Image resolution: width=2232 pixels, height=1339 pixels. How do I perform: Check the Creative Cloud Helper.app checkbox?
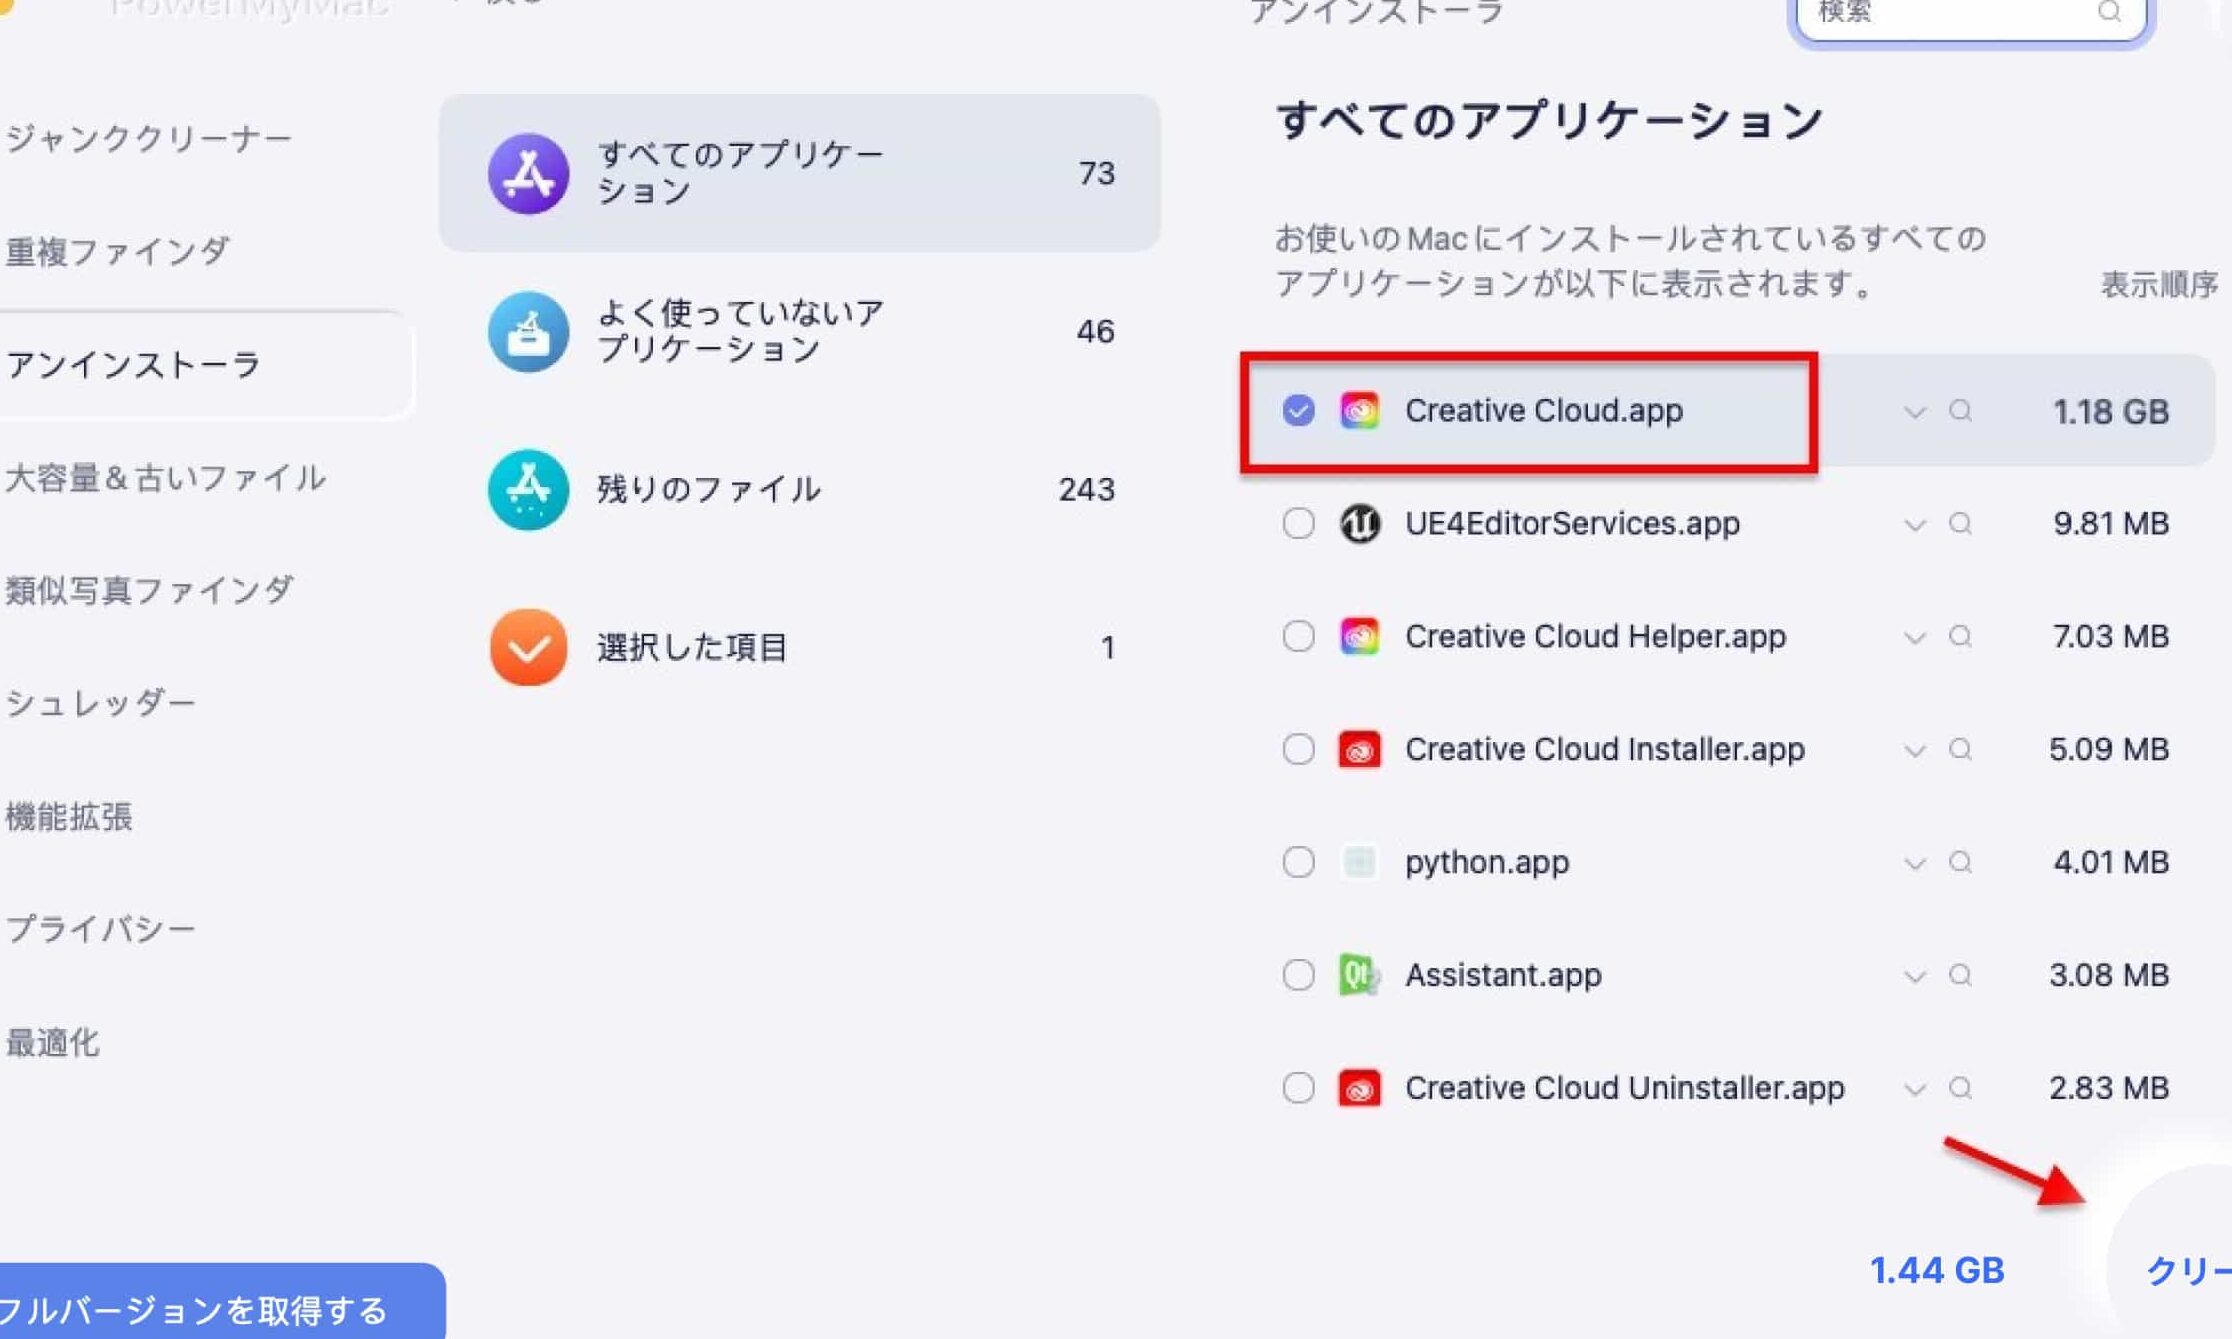(1298, 637)
